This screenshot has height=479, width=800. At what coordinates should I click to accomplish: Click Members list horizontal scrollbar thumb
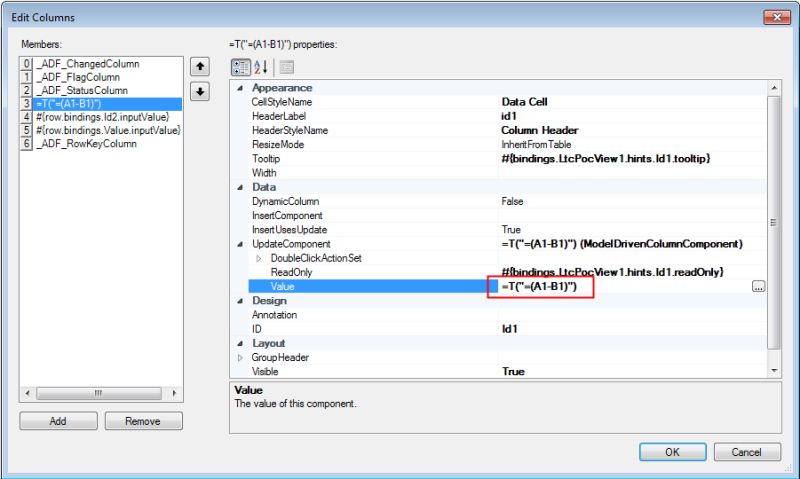(x=99, y=393)
